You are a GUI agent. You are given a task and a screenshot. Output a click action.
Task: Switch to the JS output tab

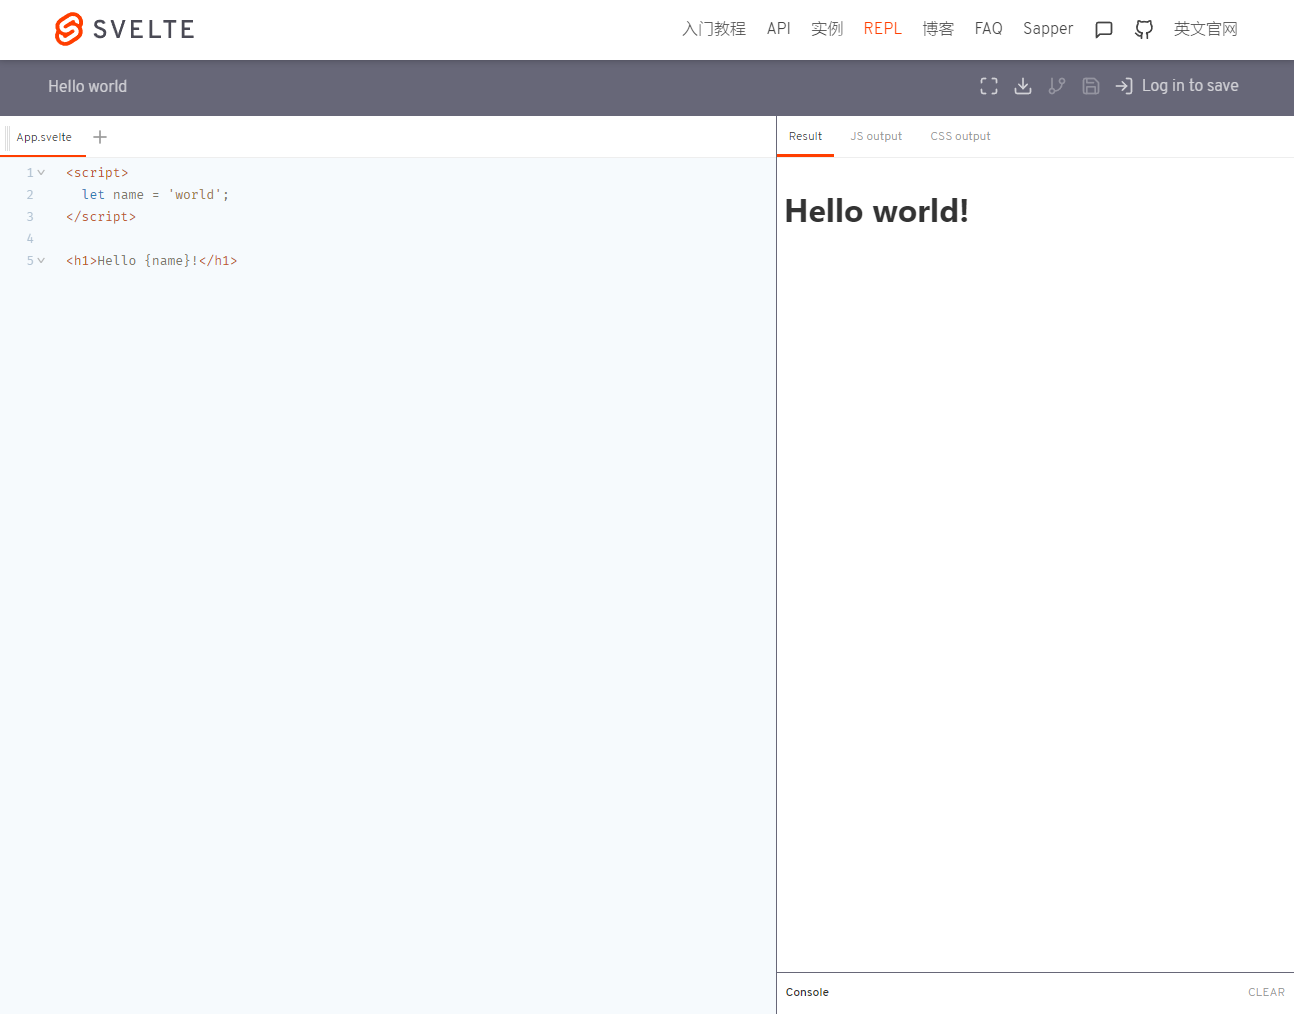[x=876, y=136]
